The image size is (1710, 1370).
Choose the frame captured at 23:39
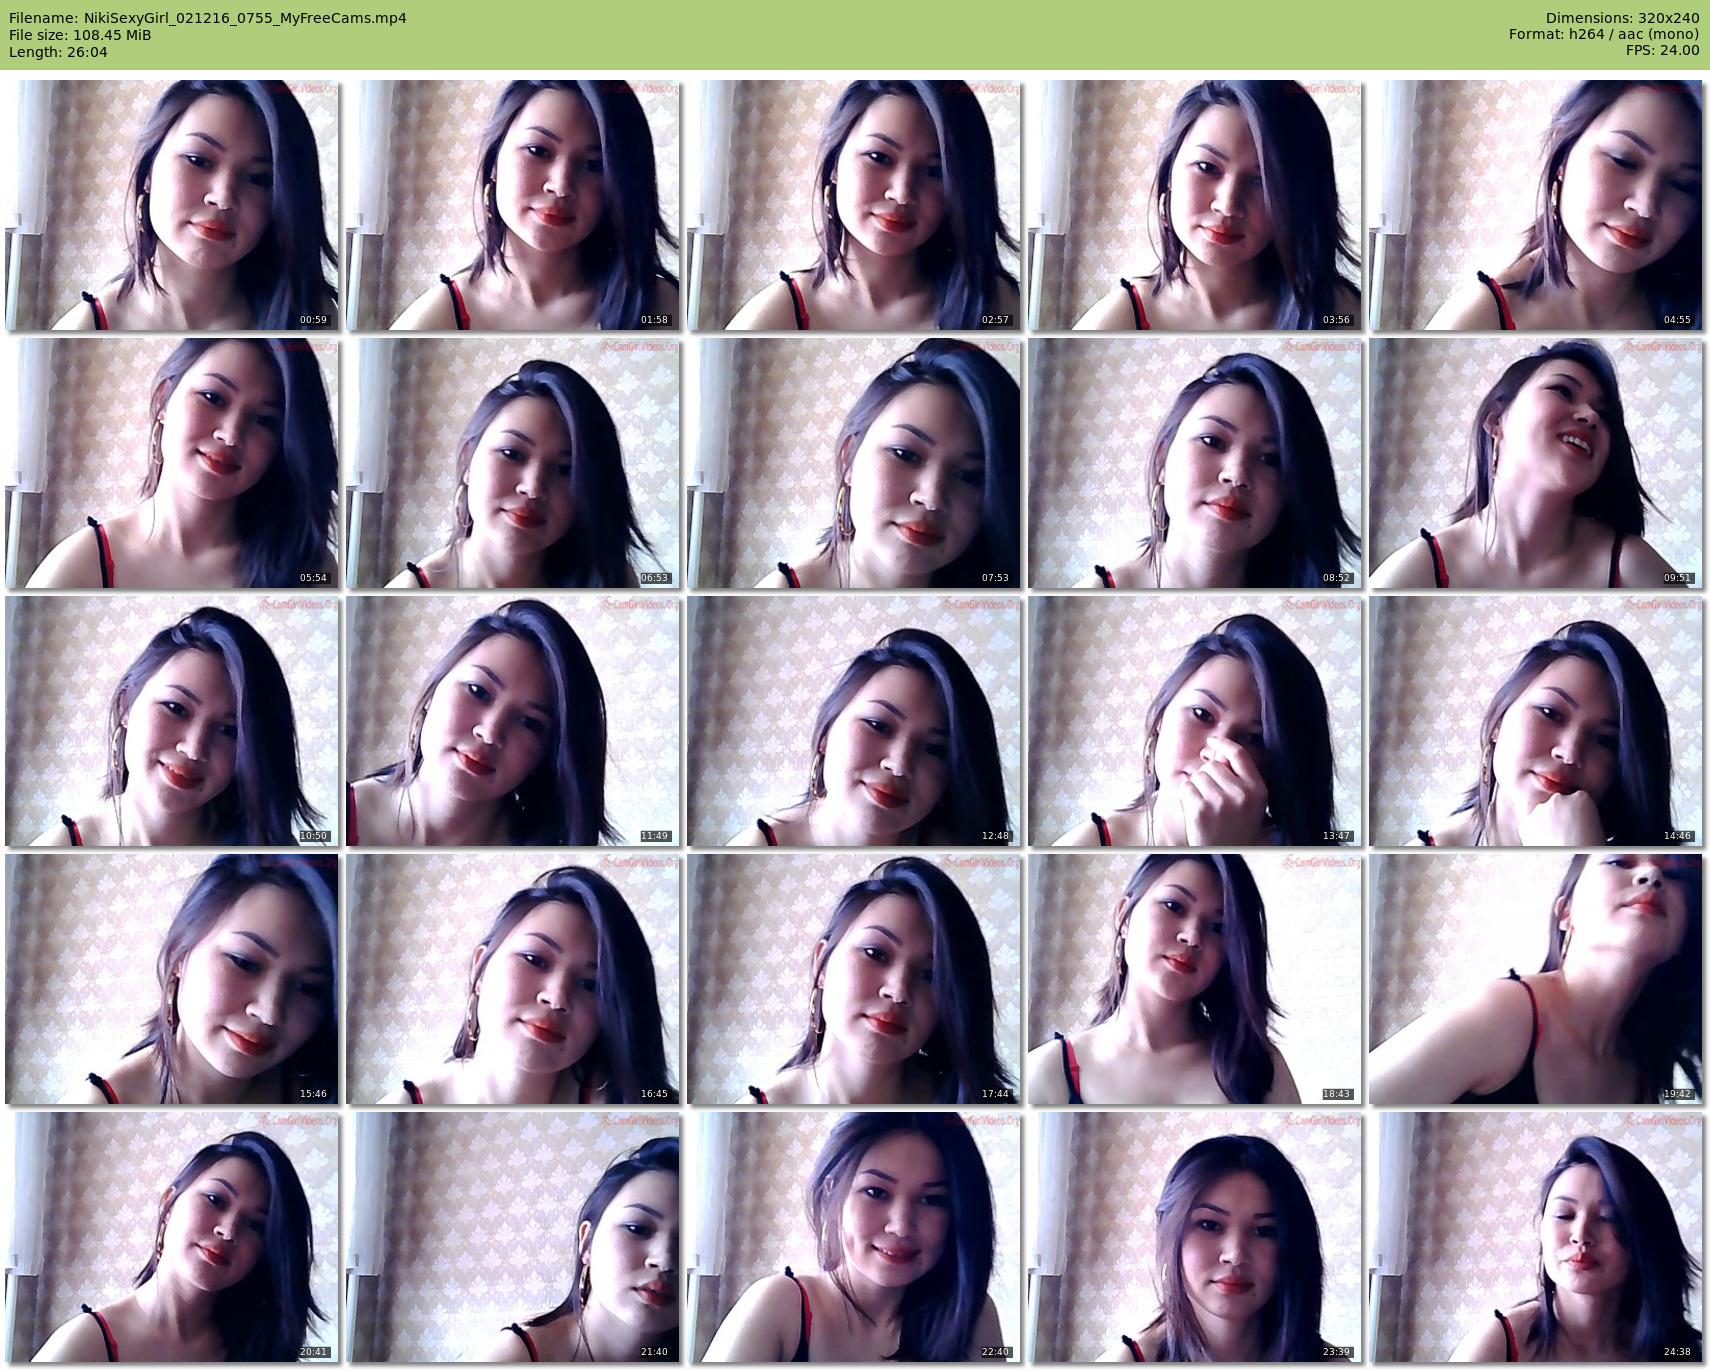tap(1195, 1237)
